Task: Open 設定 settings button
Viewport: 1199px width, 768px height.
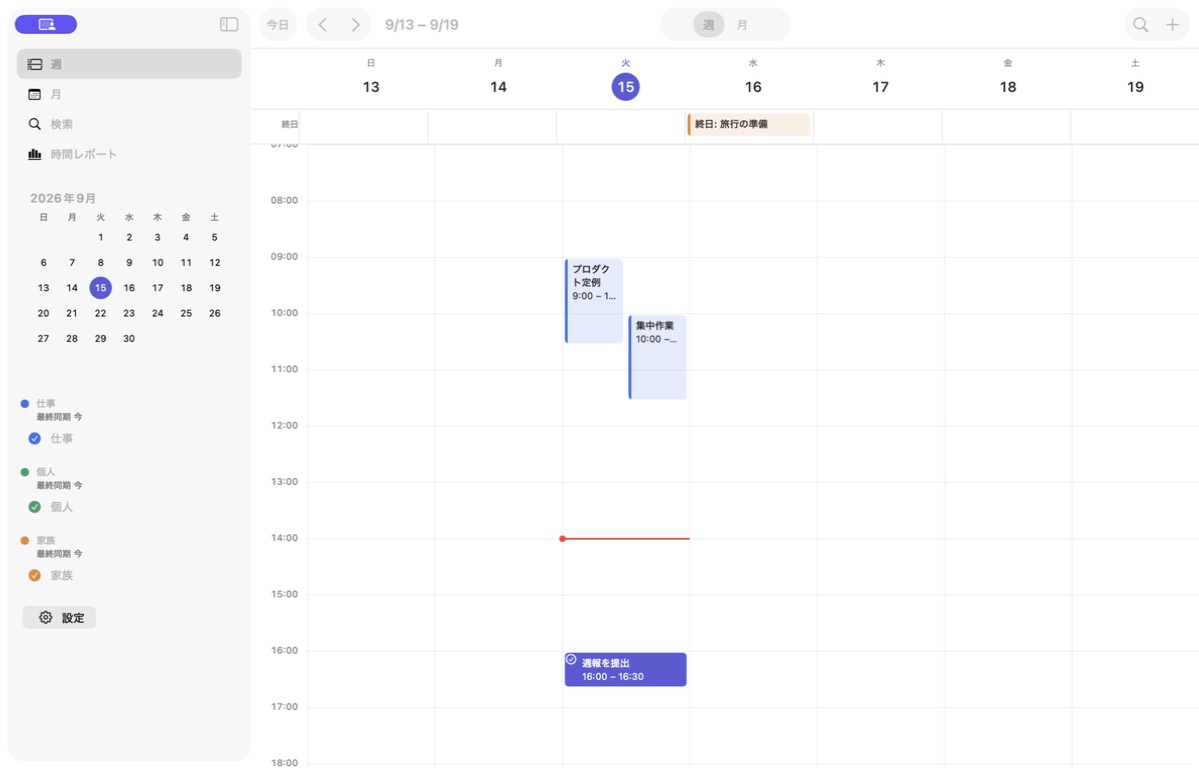Action: tap(59, 617)
